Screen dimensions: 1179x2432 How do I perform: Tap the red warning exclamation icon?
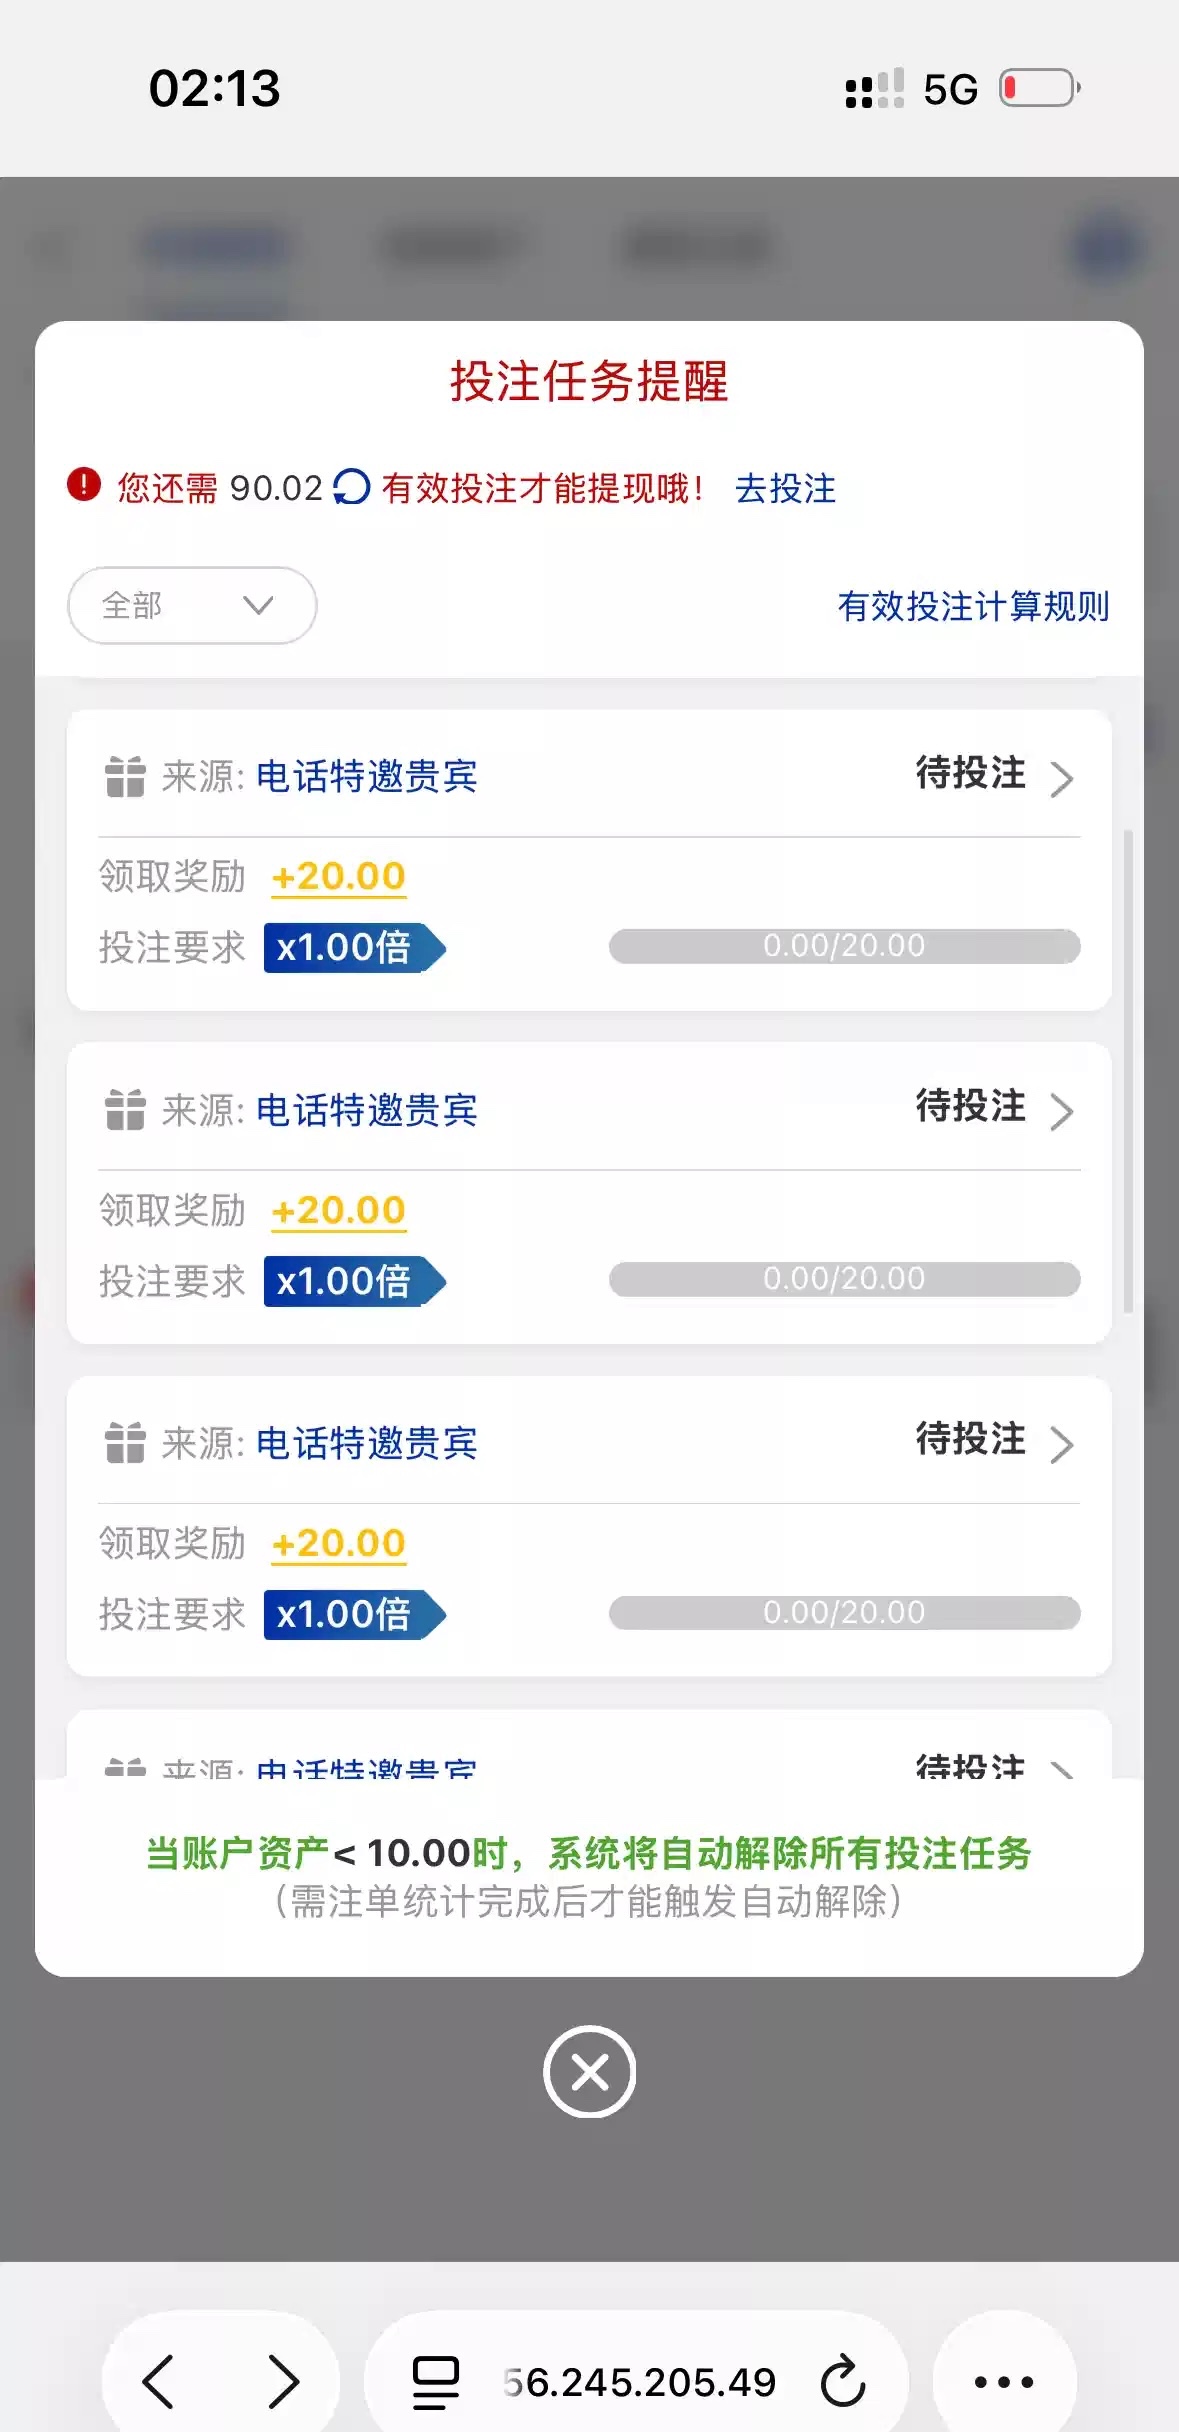[x=84, y=484]
